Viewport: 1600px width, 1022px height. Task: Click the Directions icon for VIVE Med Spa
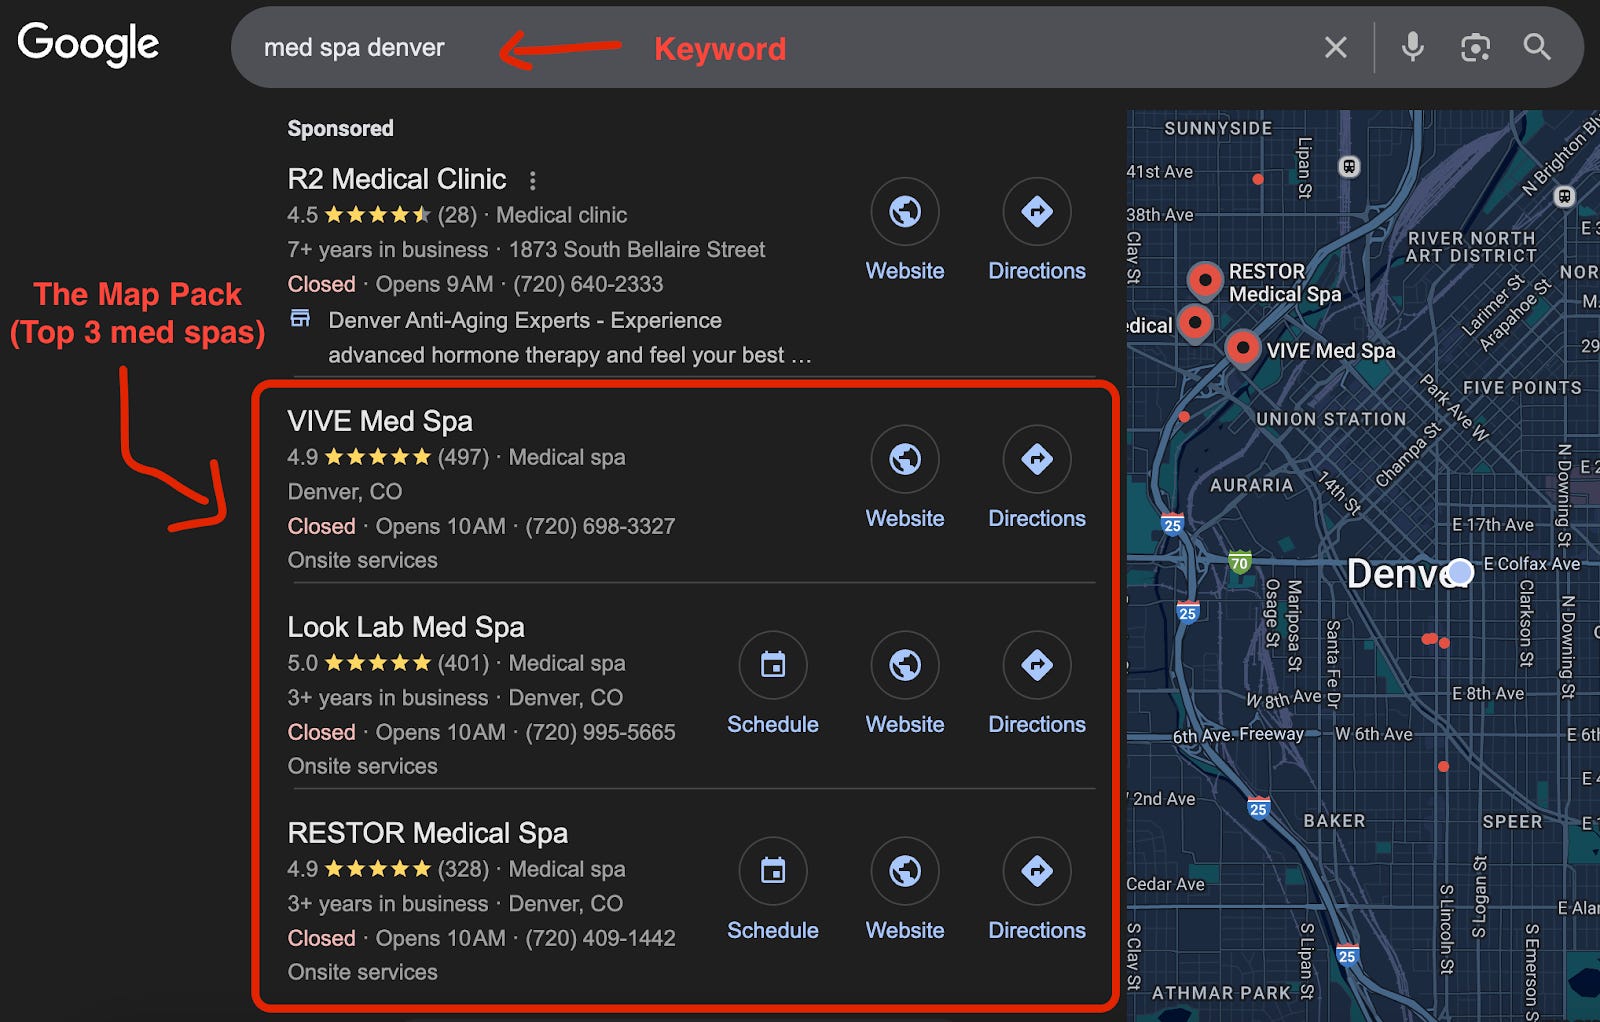click(1037, 459)
